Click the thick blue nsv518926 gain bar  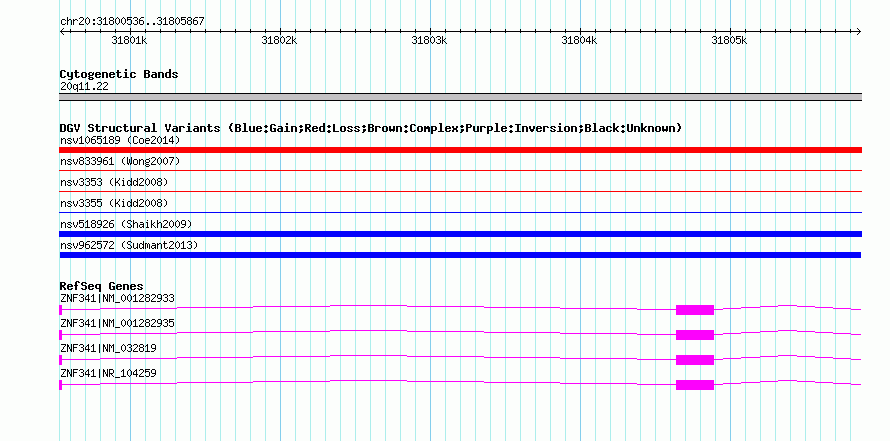[460, 234]
